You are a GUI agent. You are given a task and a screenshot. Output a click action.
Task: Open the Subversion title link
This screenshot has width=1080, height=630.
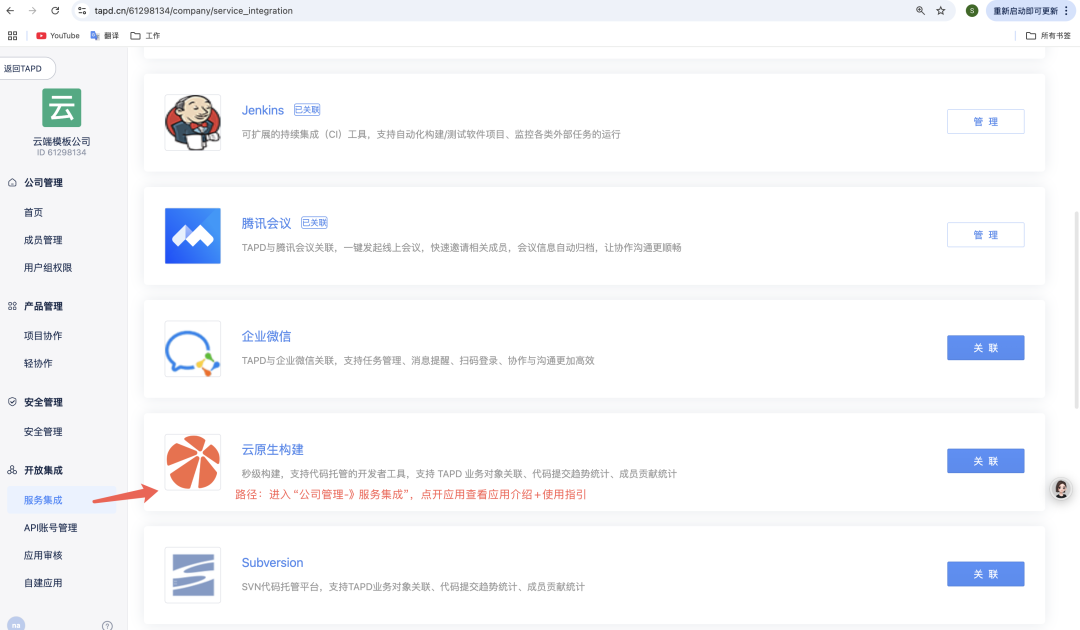272,563
